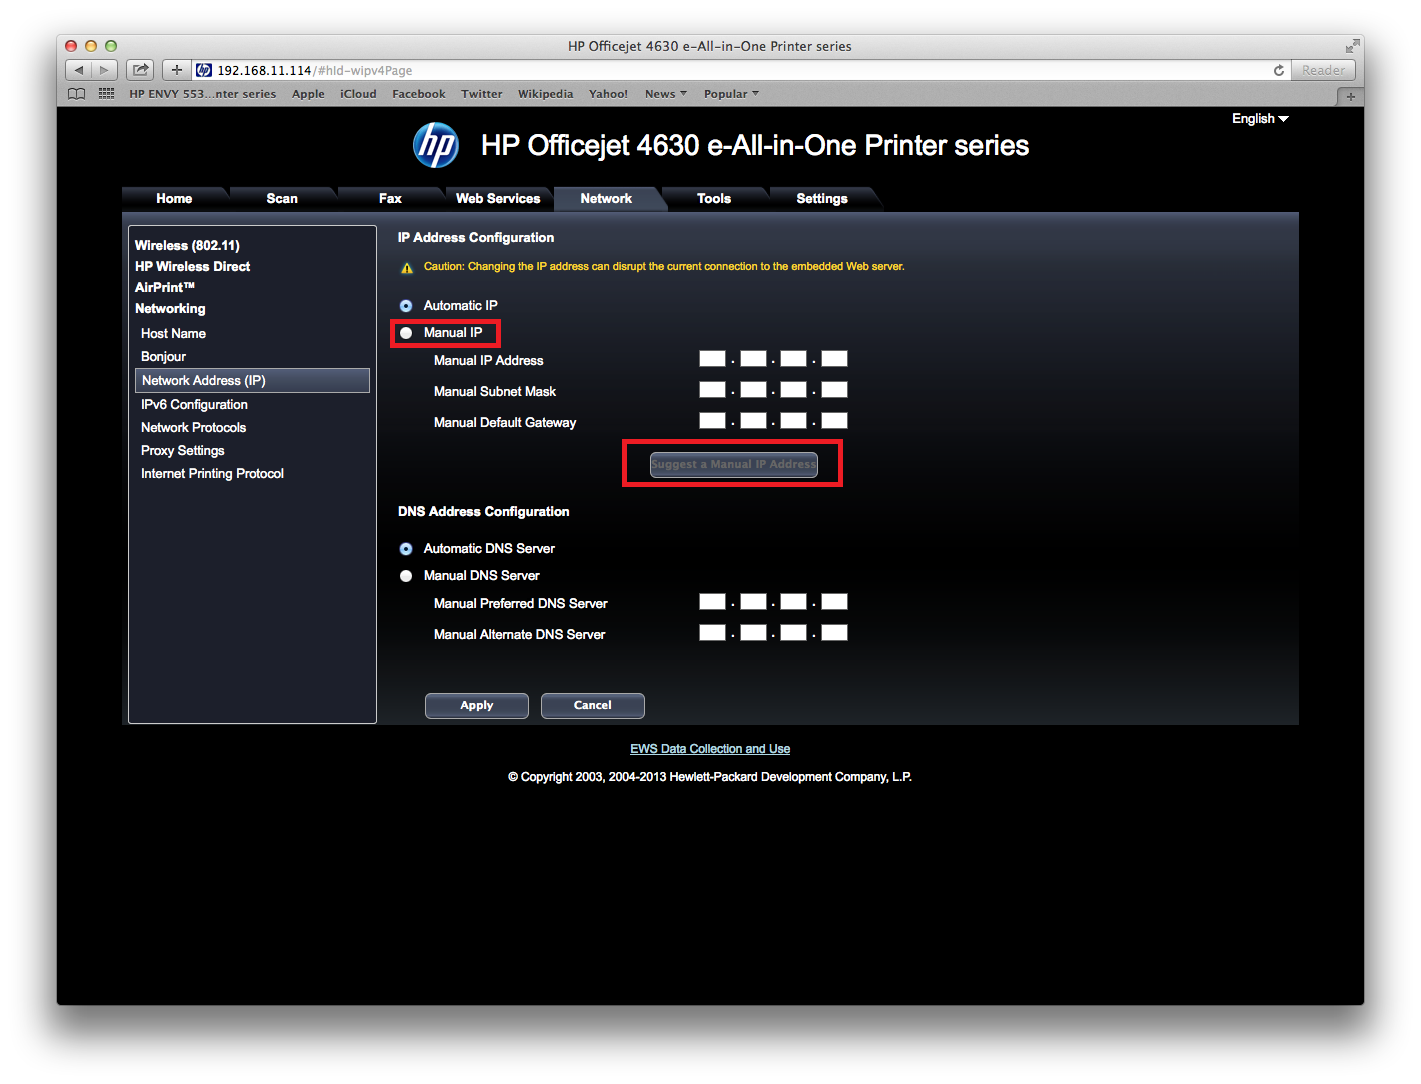Click the reload page icon
This screenshot has height=1084, width=1421.
(x=1278, y=70)
